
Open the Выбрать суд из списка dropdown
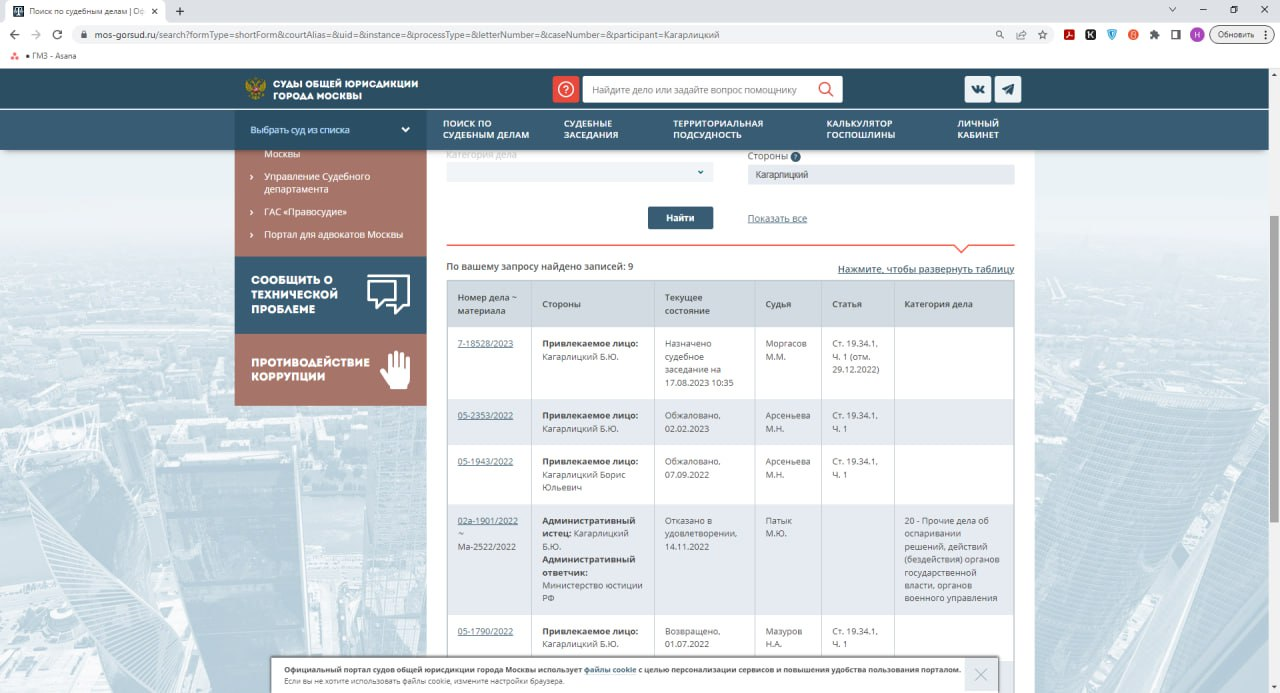tap(331, 130)
